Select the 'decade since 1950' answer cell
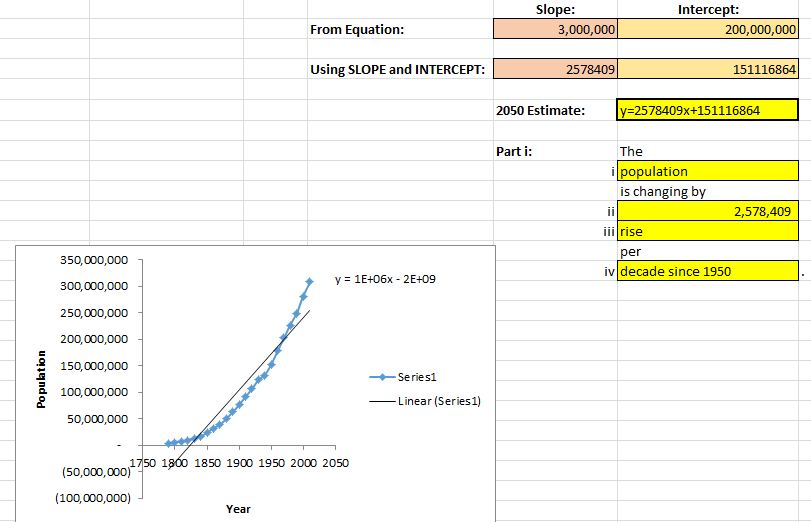Screen dimensions: 811x522 click(708, 271)
